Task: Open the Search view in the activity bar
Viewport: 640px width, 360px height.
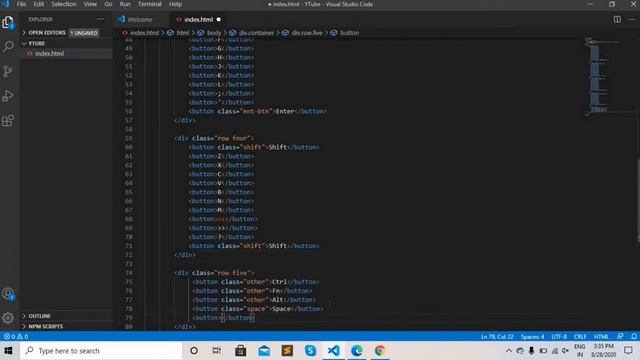Action: click(x=8, y=47)
